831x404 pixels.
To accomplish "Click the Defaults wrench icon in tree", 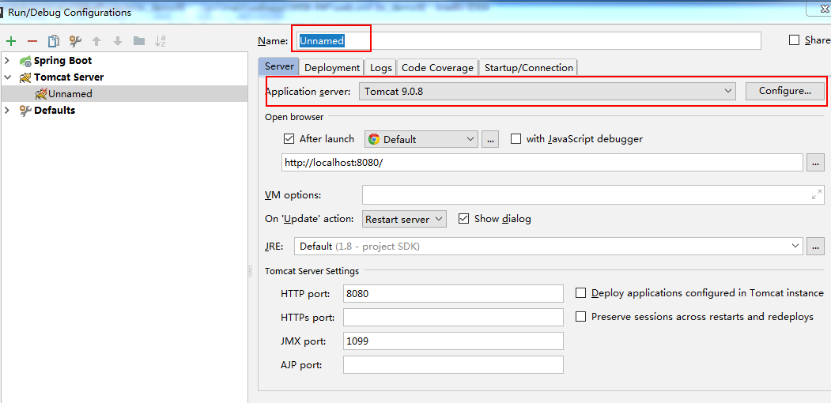I will (25, 111).
